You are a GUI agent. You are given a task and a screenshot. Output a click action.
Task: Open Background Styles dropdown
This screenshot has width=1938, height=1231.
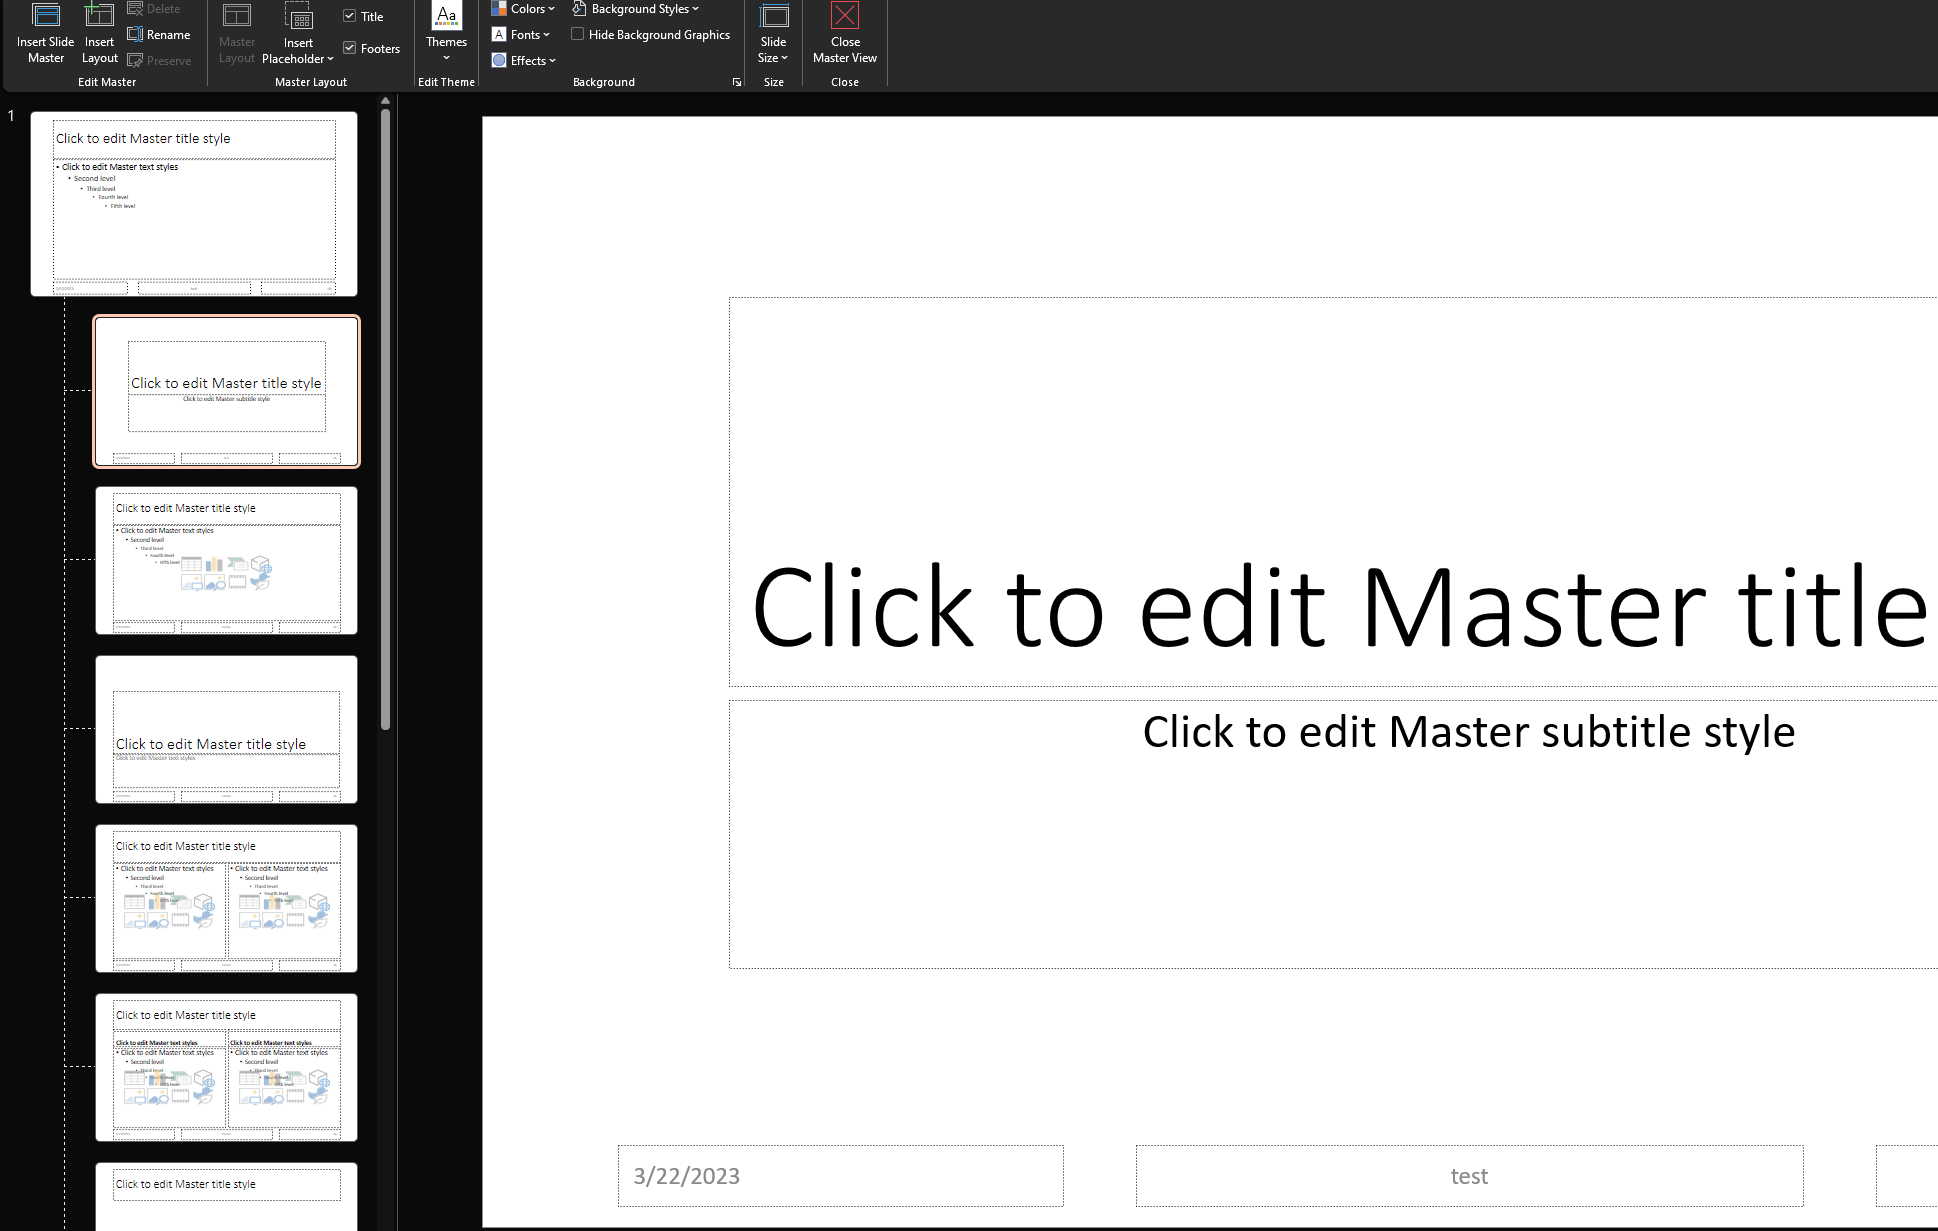point(635,9)
